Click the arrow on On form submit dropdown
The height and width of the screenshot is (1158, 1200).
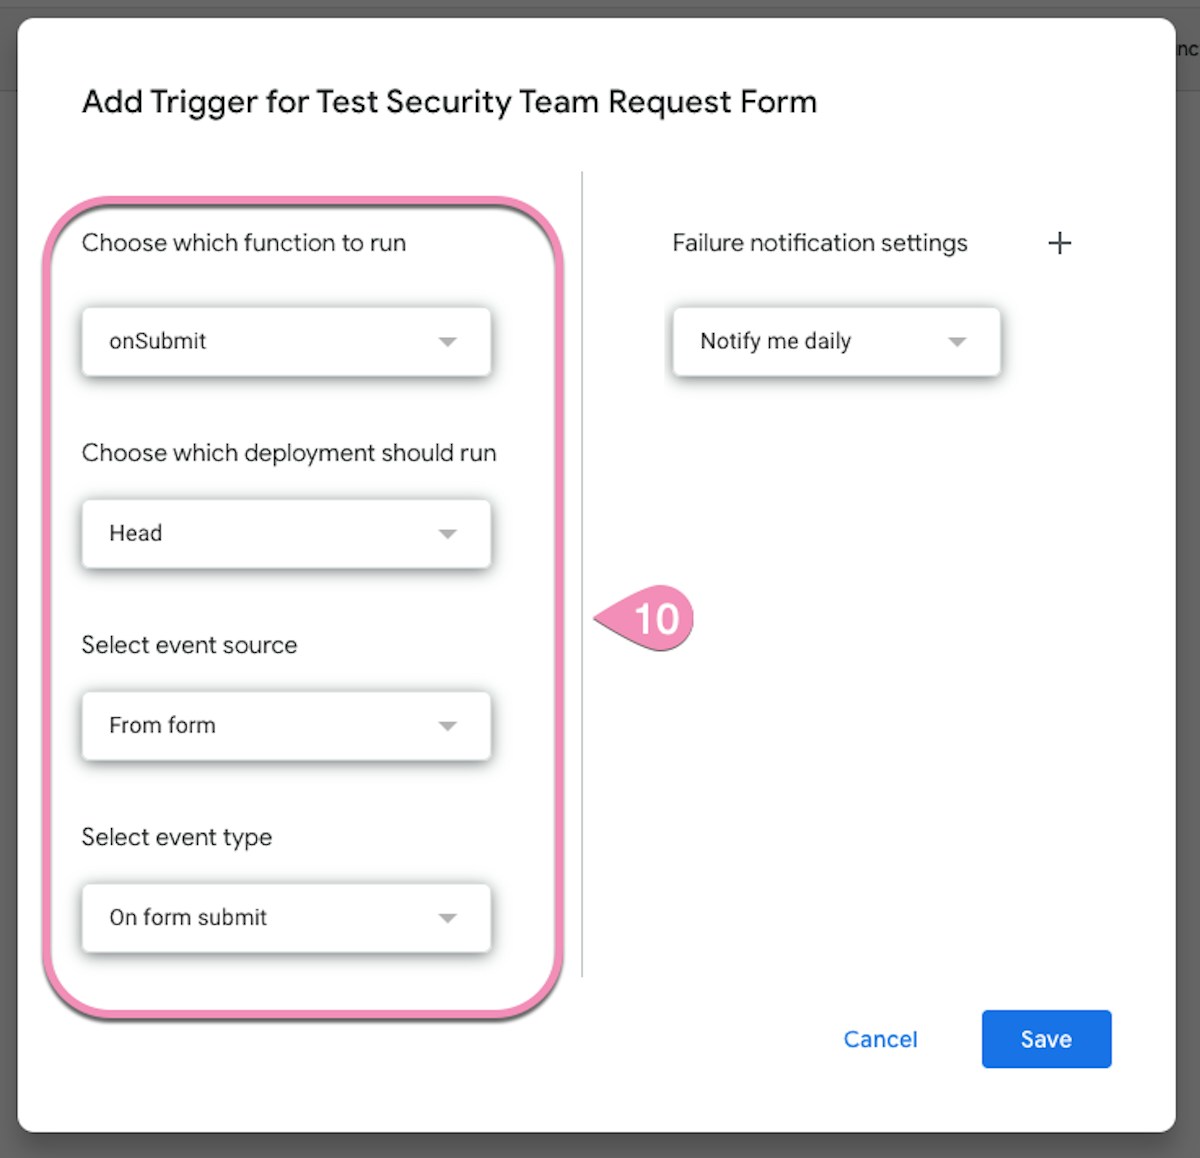(x=447, y=918)
